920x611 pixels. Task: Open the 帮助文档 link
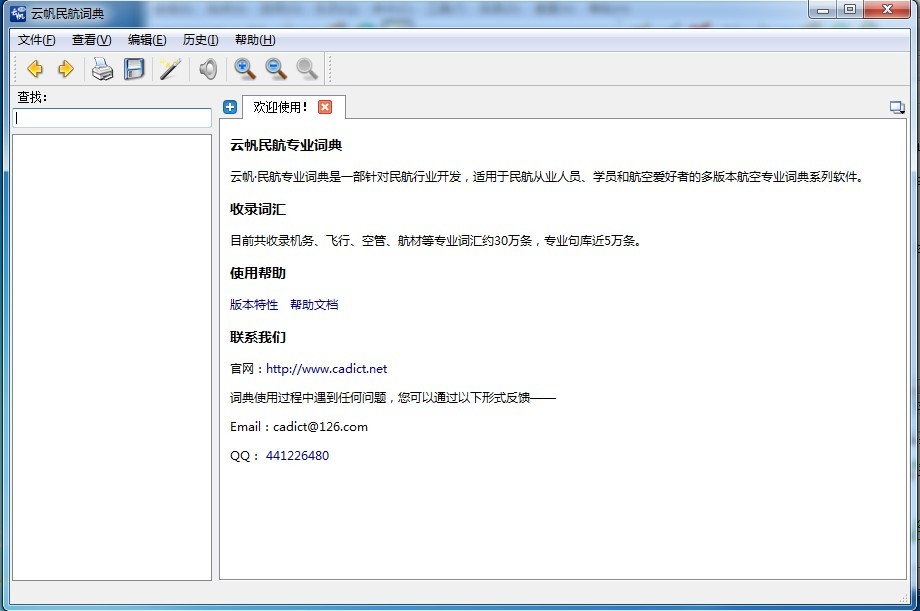click(314, 305)
